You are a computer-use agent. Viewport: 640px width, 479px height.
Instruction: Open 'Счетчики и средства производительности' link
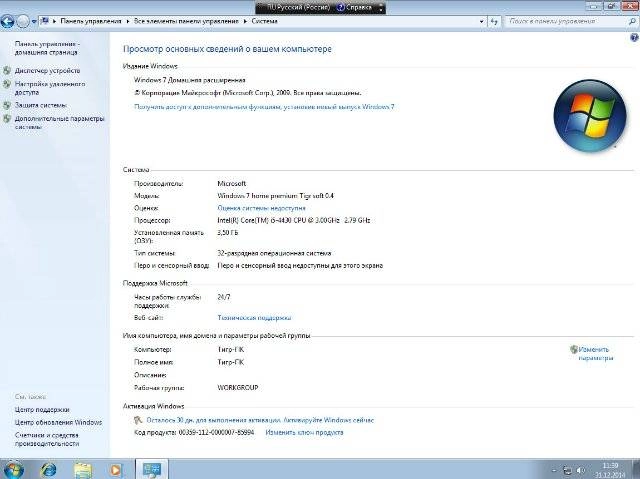point(47,439)
